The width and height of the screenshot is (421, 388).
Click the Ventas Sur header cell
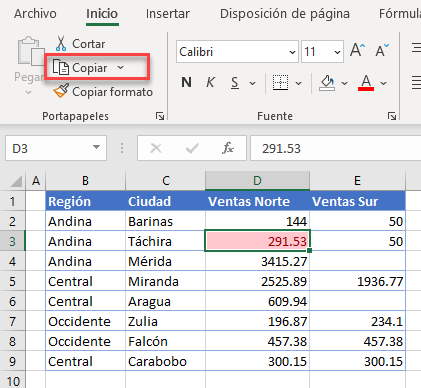point(358,201)
